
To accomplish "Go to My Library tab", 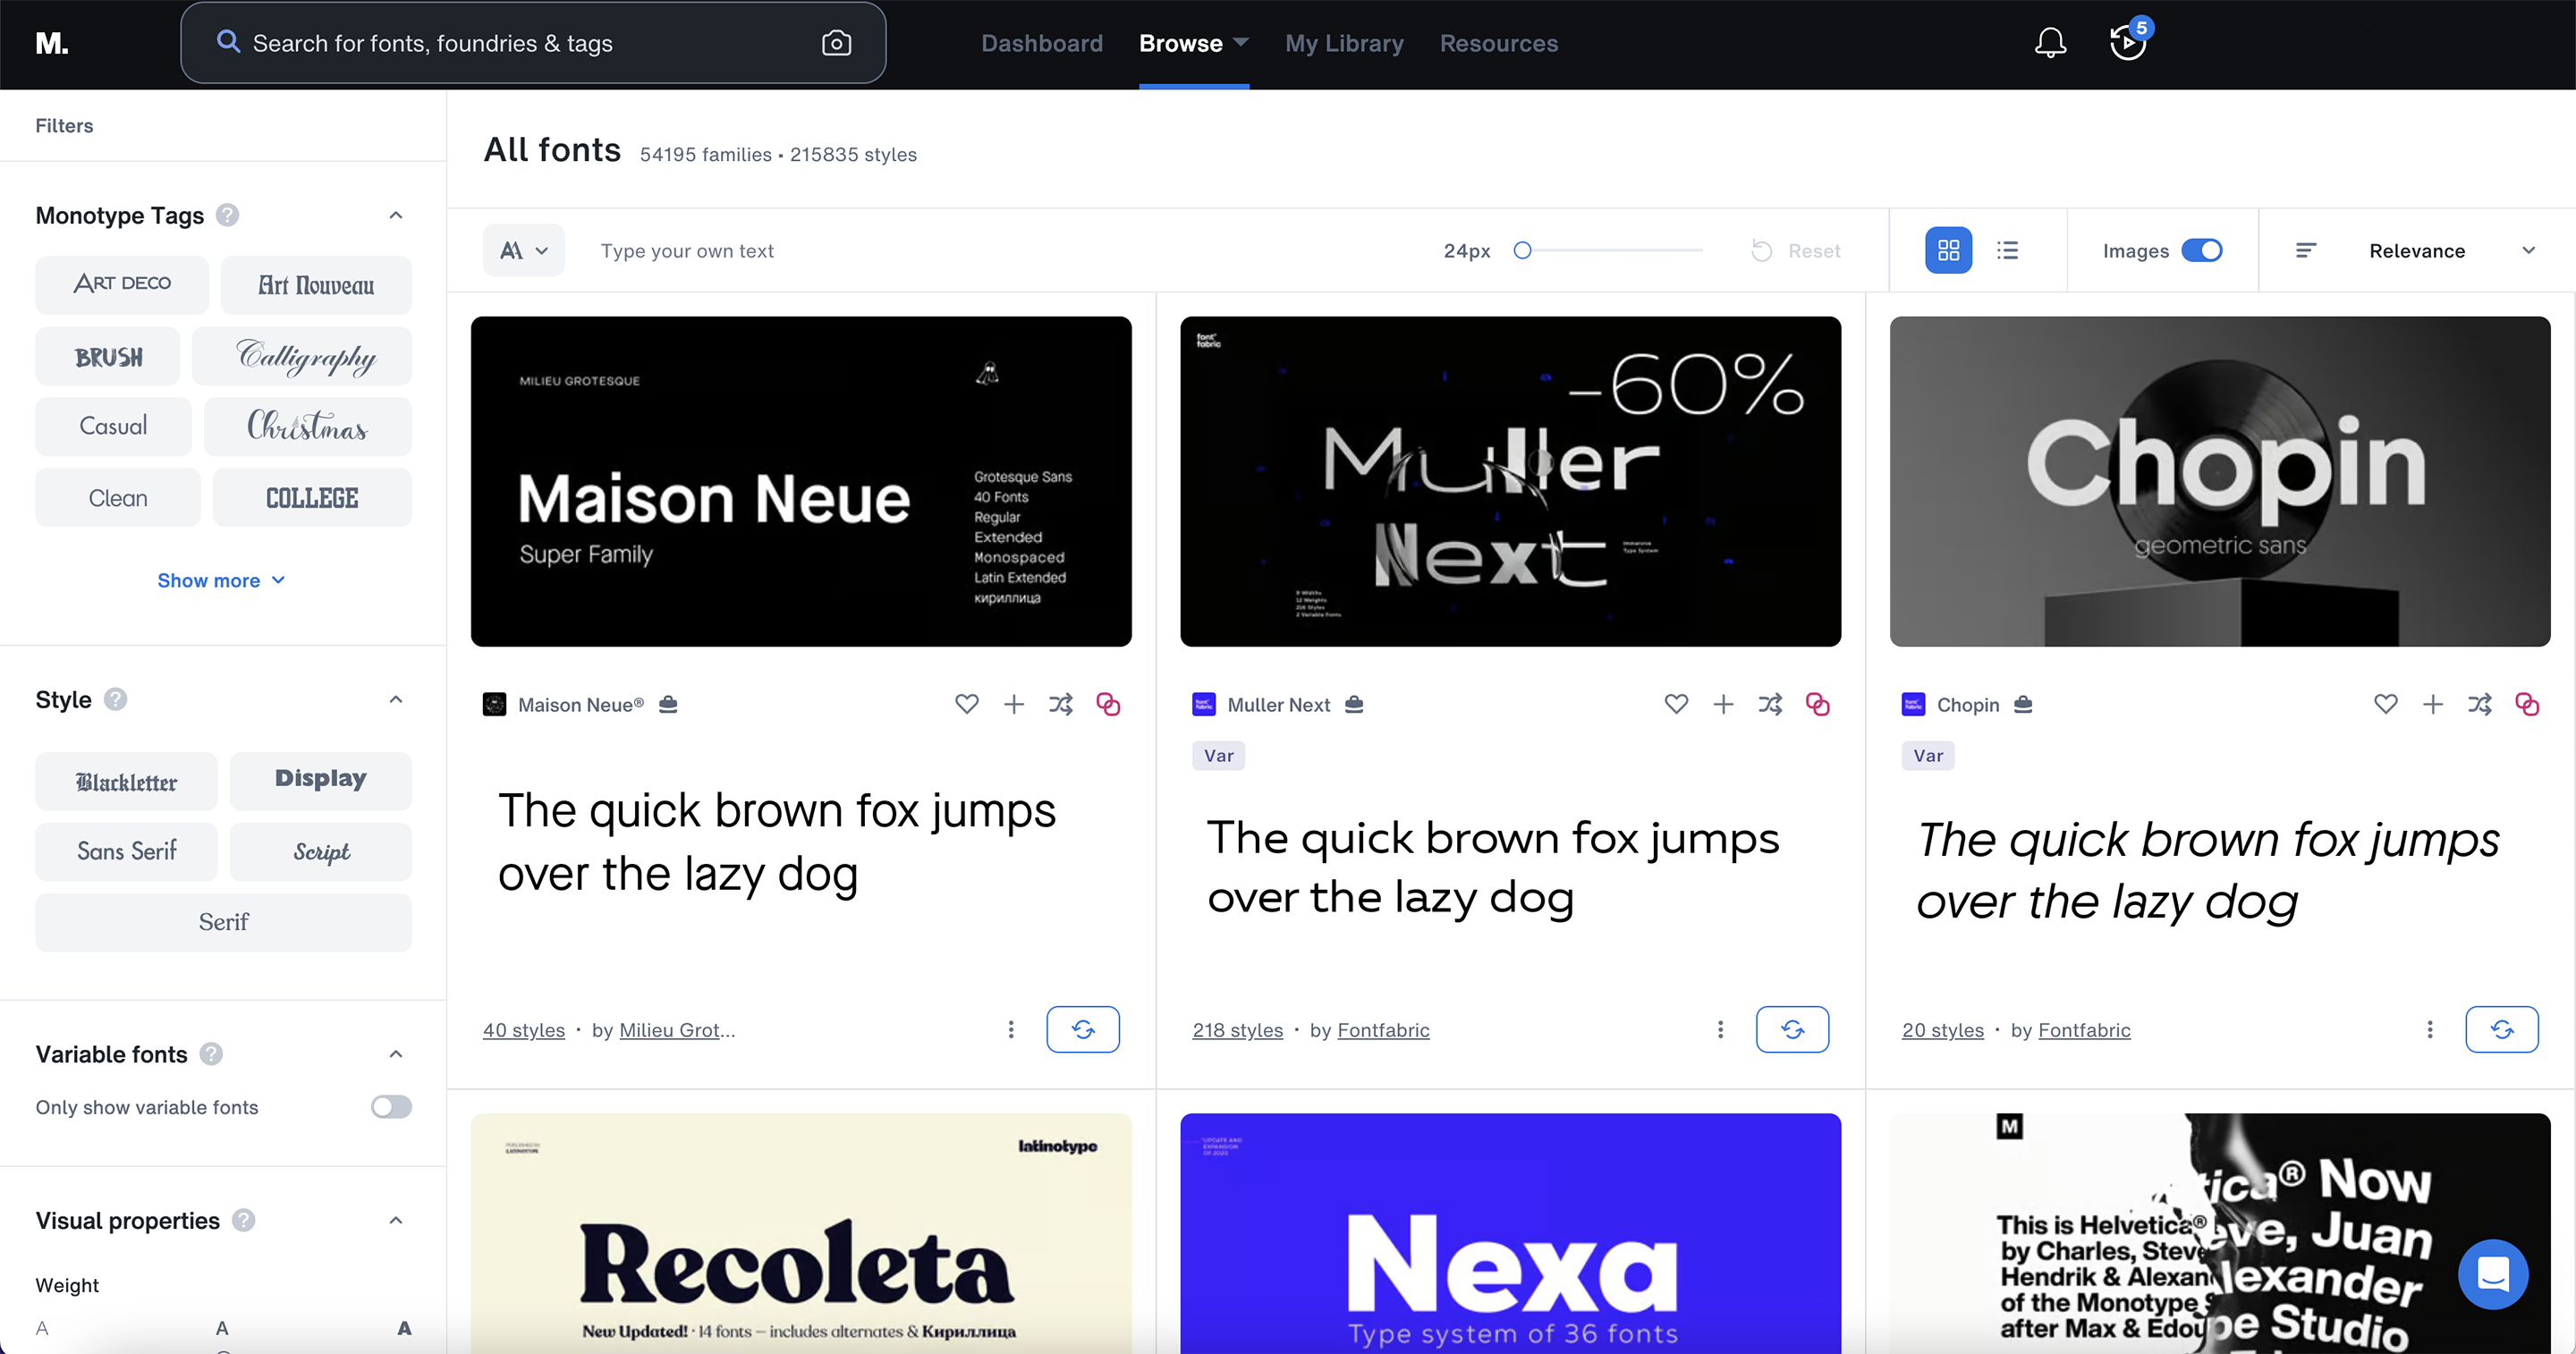I will point(1344,43).
